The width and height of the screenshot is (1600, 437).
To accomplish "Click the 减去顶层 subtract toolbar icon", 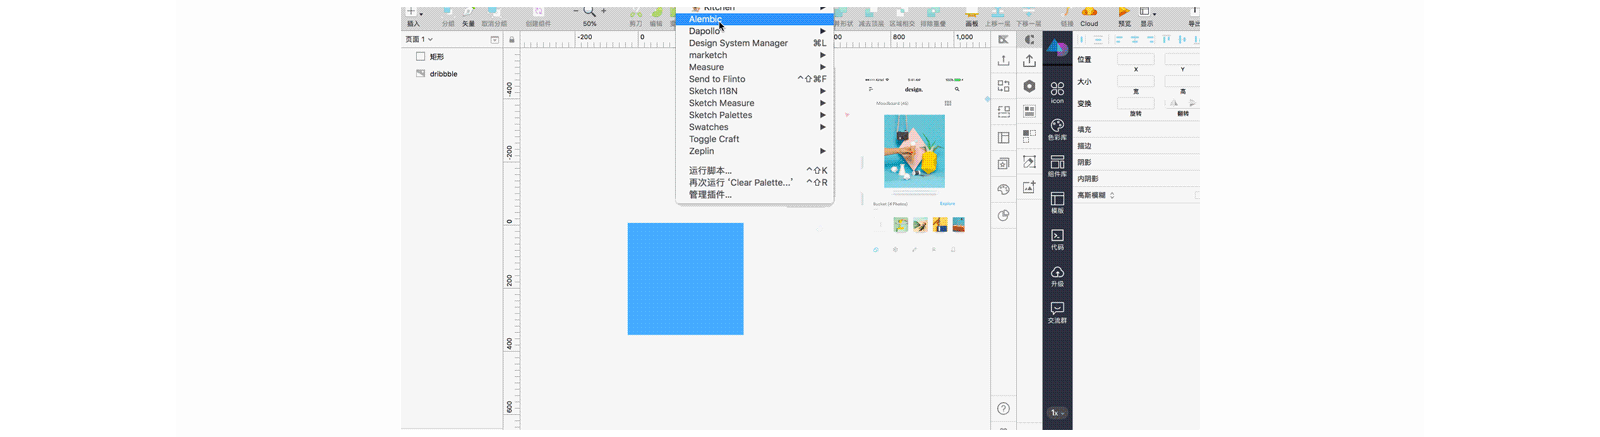I will pyautogui.click(x=871, y=17).
